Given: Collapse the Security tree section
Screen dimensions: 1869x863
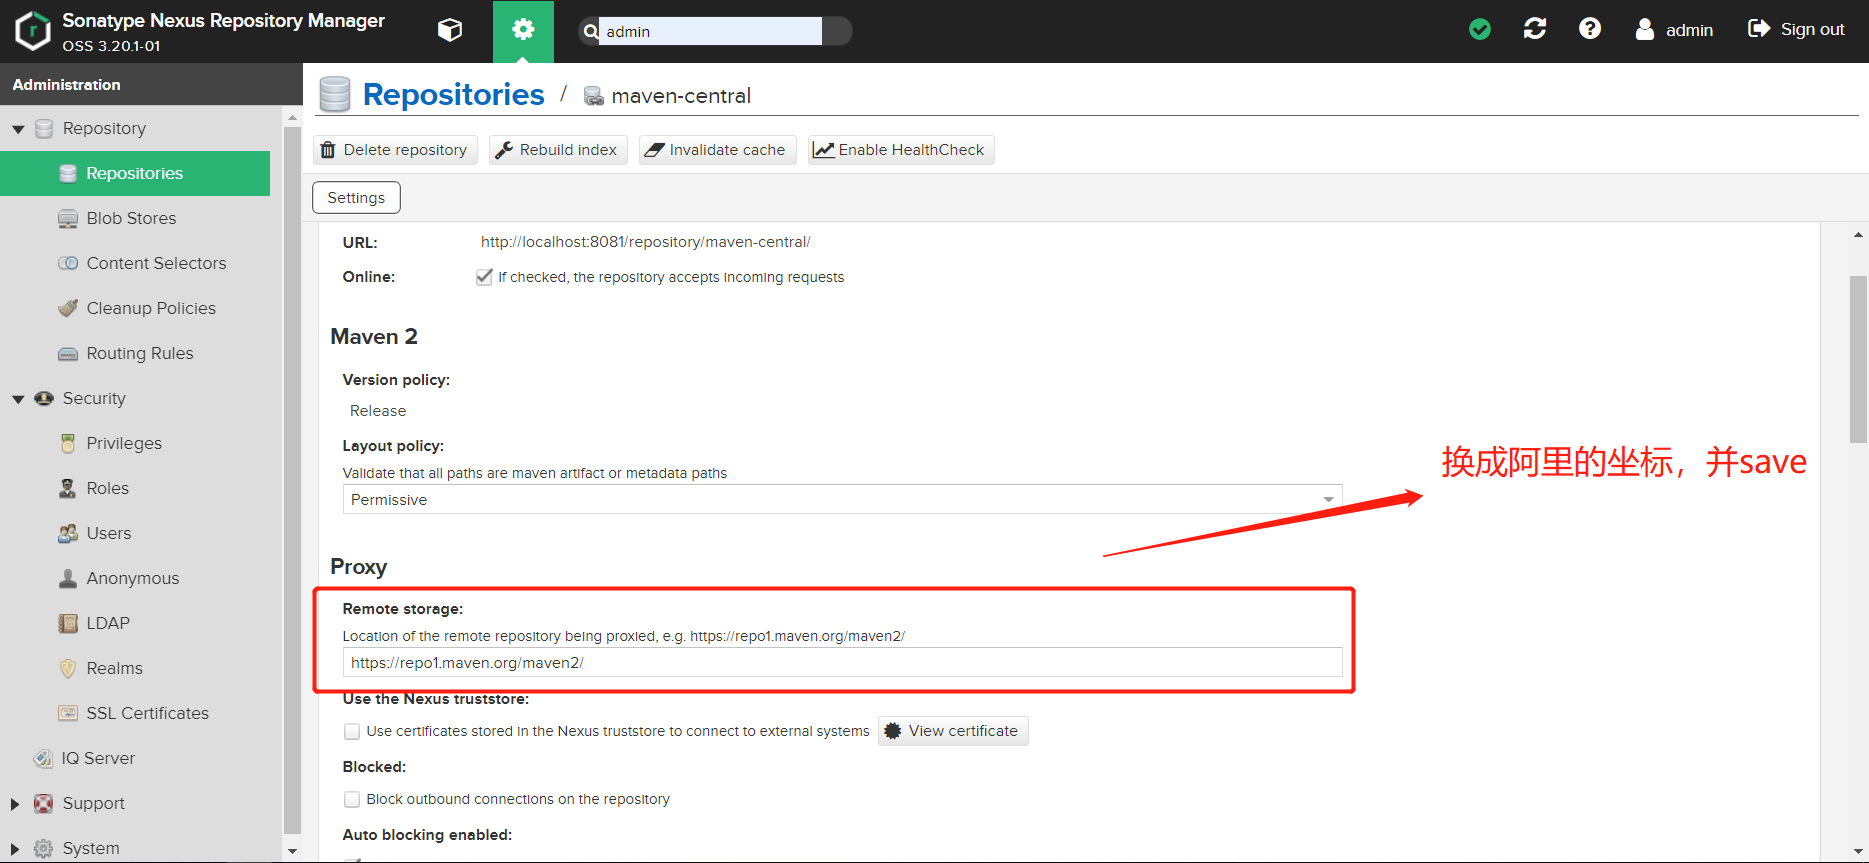Looking at the screenshot, I should click(18, 399).
